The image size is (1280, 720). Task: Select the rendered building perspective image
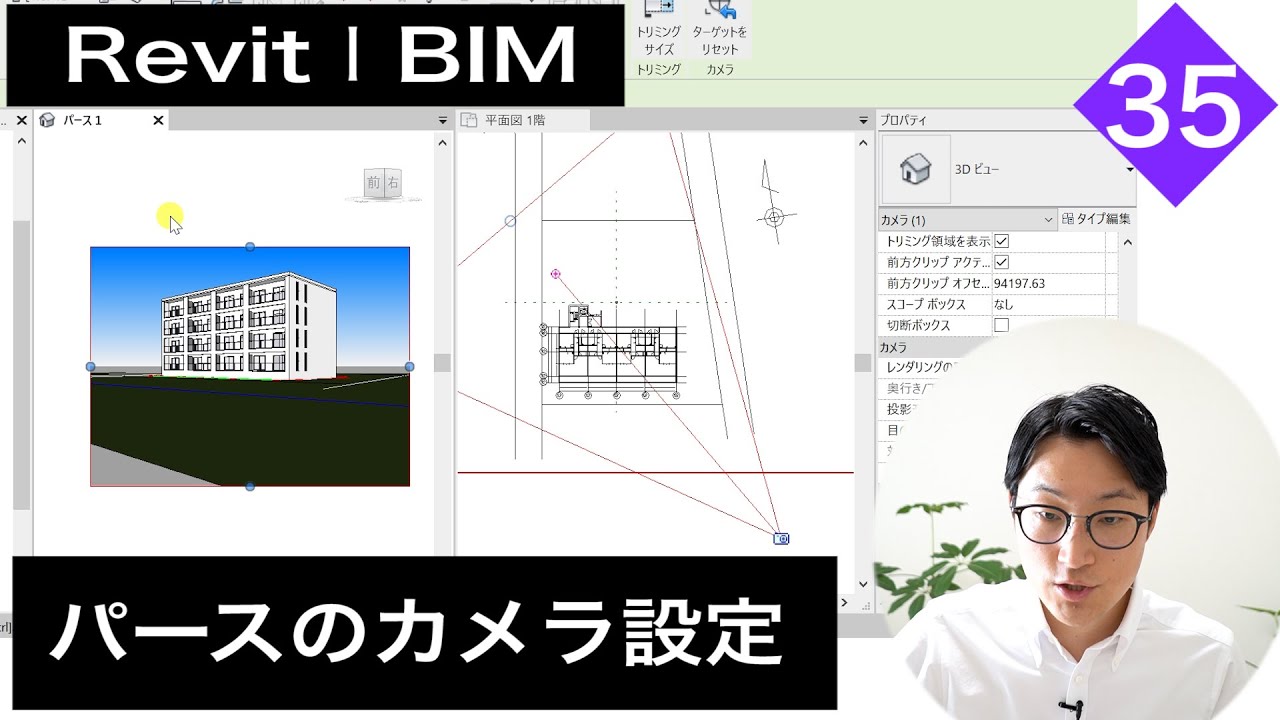(250, 367)
